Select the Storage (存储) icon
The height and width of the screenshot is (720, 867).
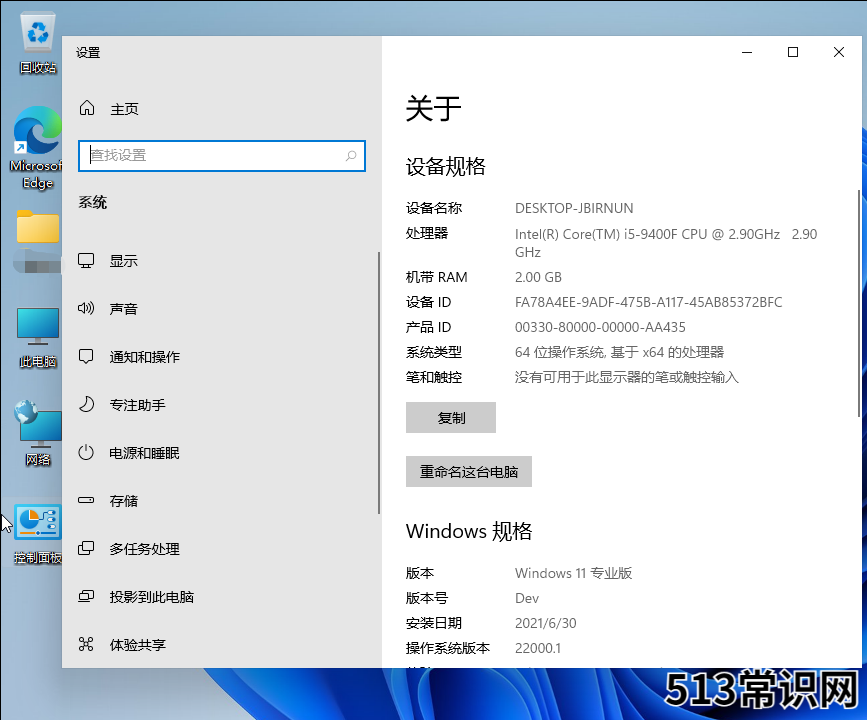point(87,501)
